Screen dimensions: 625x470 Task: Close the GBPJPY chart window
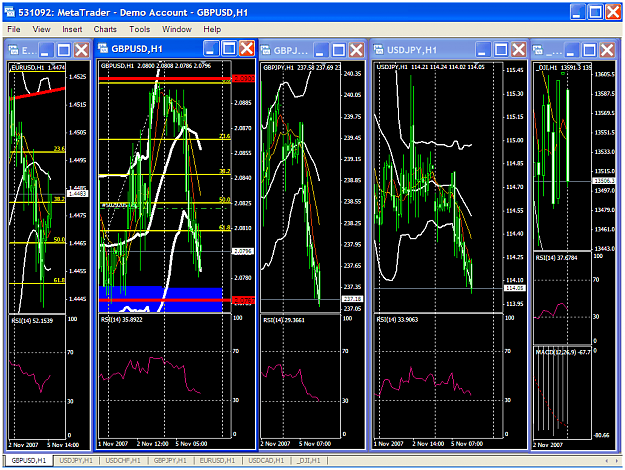coord(356,50)
